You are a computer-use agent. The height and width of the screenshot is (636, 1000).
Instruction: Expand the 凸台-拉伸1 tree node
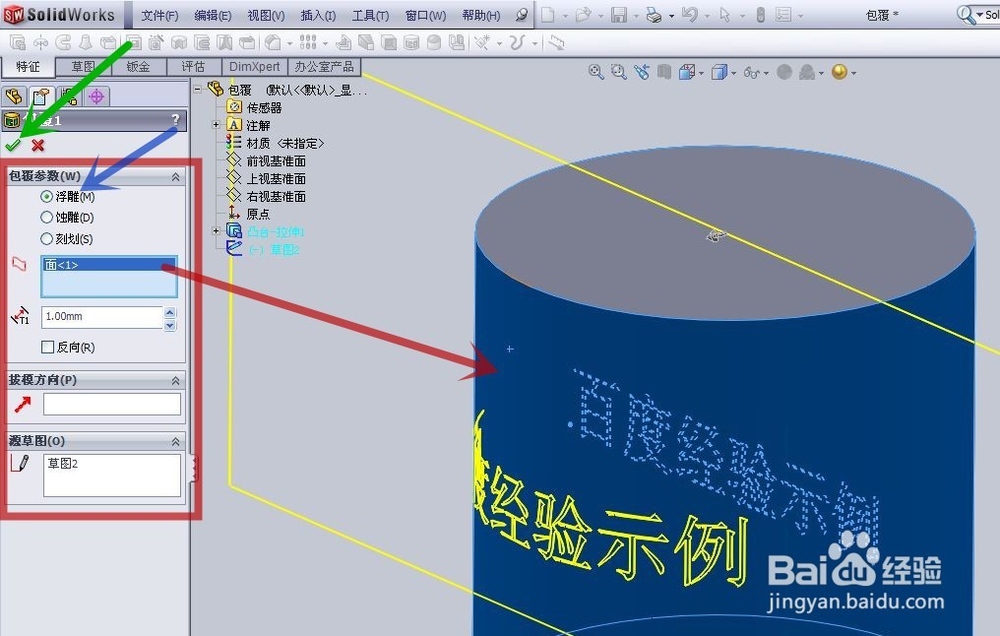point(216,231)
